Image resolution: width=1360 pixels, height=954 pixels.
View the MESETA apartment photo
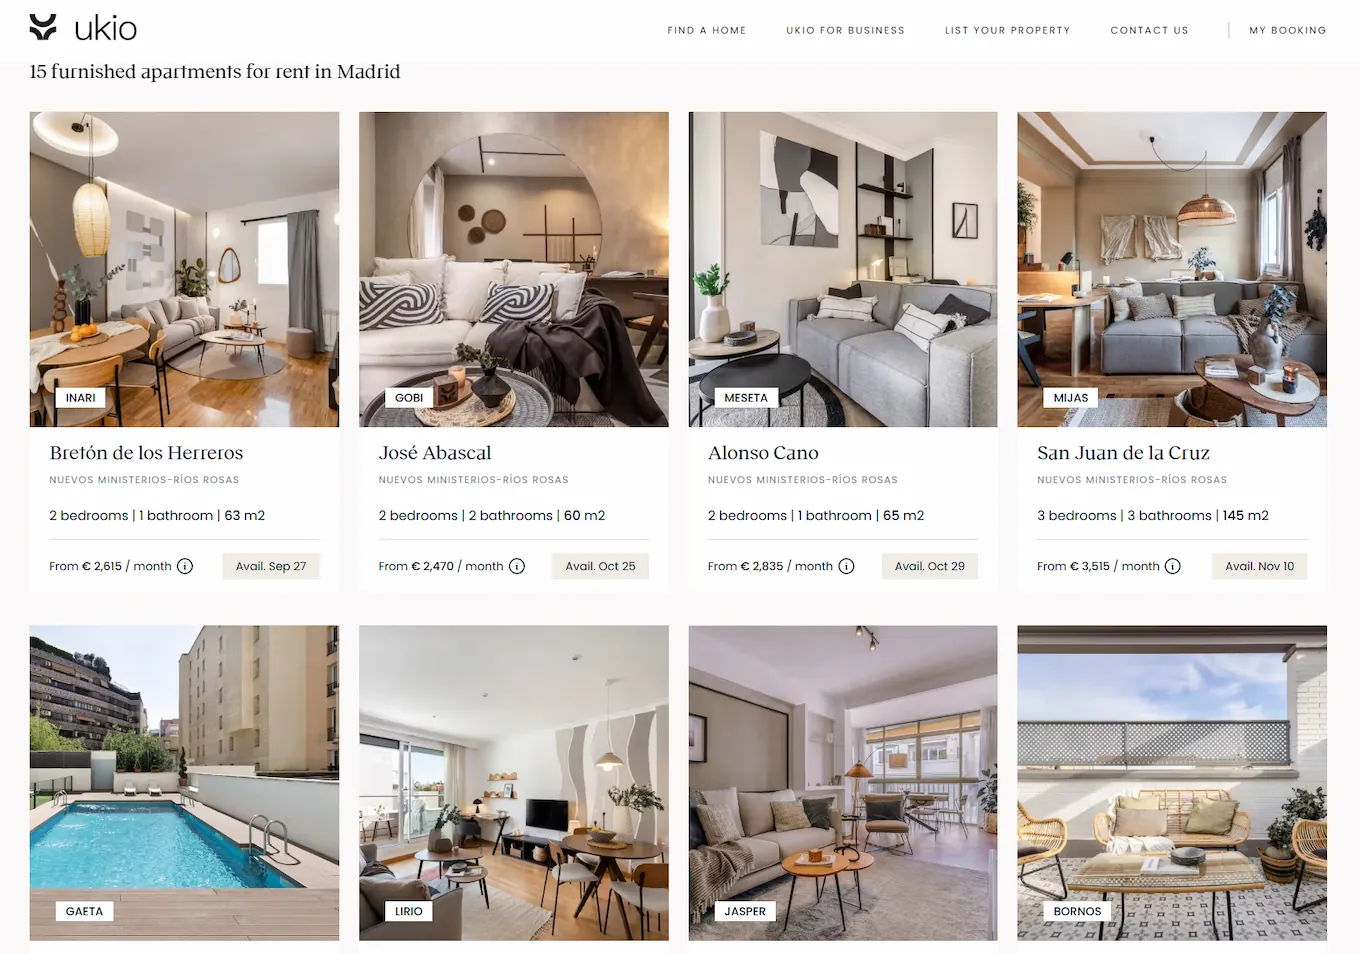pyautogui.click(x=843, y=269)
